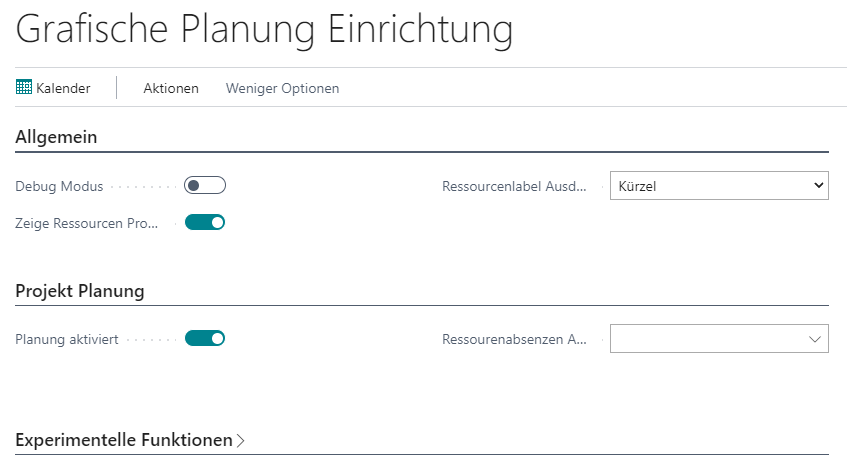Image resolution: width=867 pixels, height=473 pixels.
Task: Disable Zeige Ressourcen Pro... switch
Action: click(205, 222)
